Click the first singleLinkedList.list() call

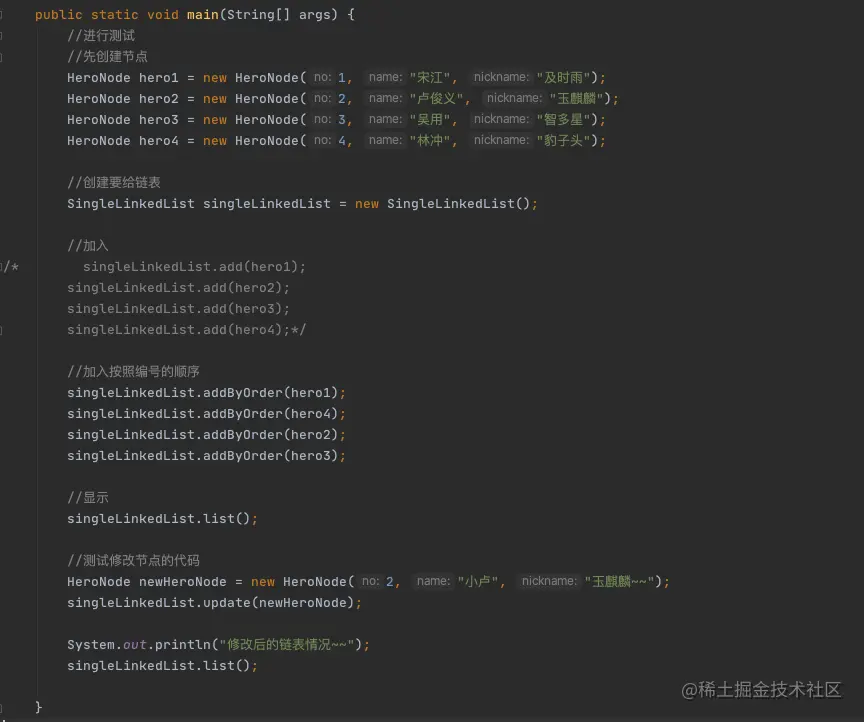[x=162, y=519]
